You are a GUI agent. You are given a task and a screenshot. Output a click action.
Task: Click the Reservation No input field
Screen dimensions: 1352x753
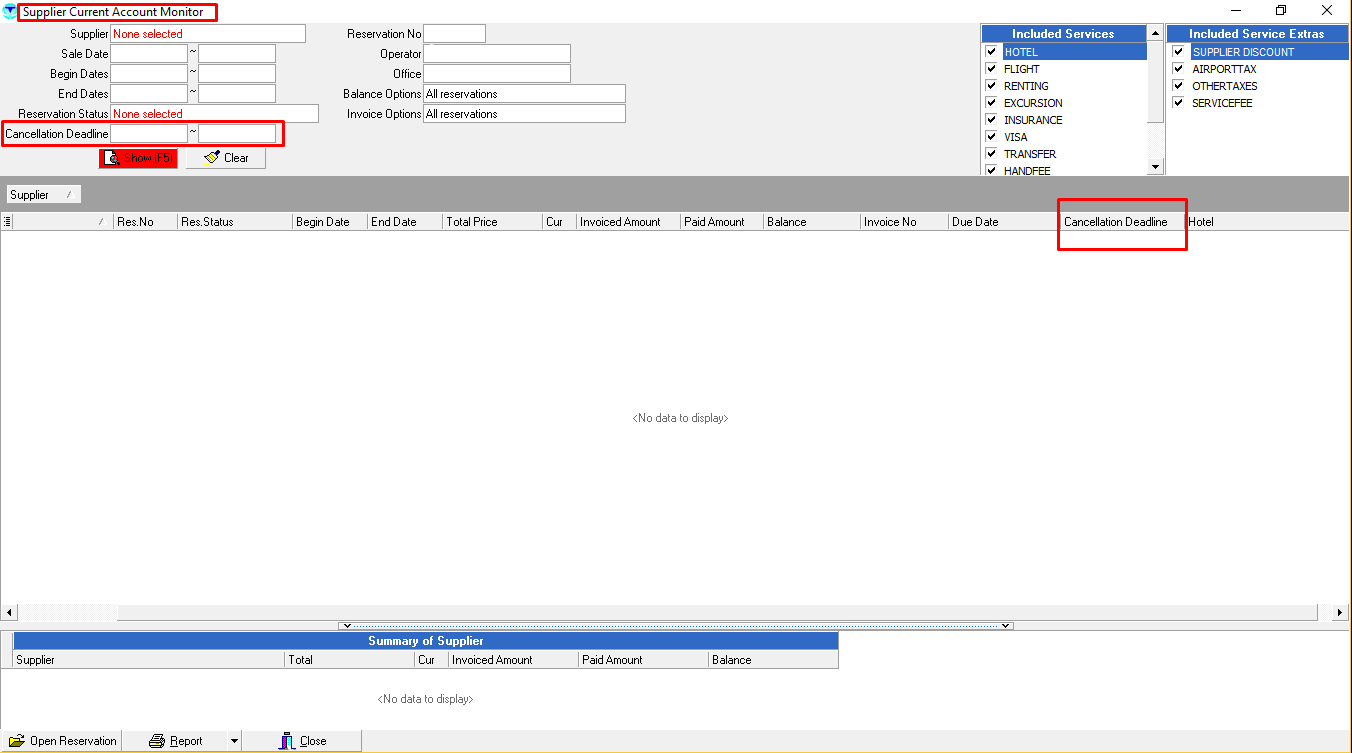coord(454,34)
